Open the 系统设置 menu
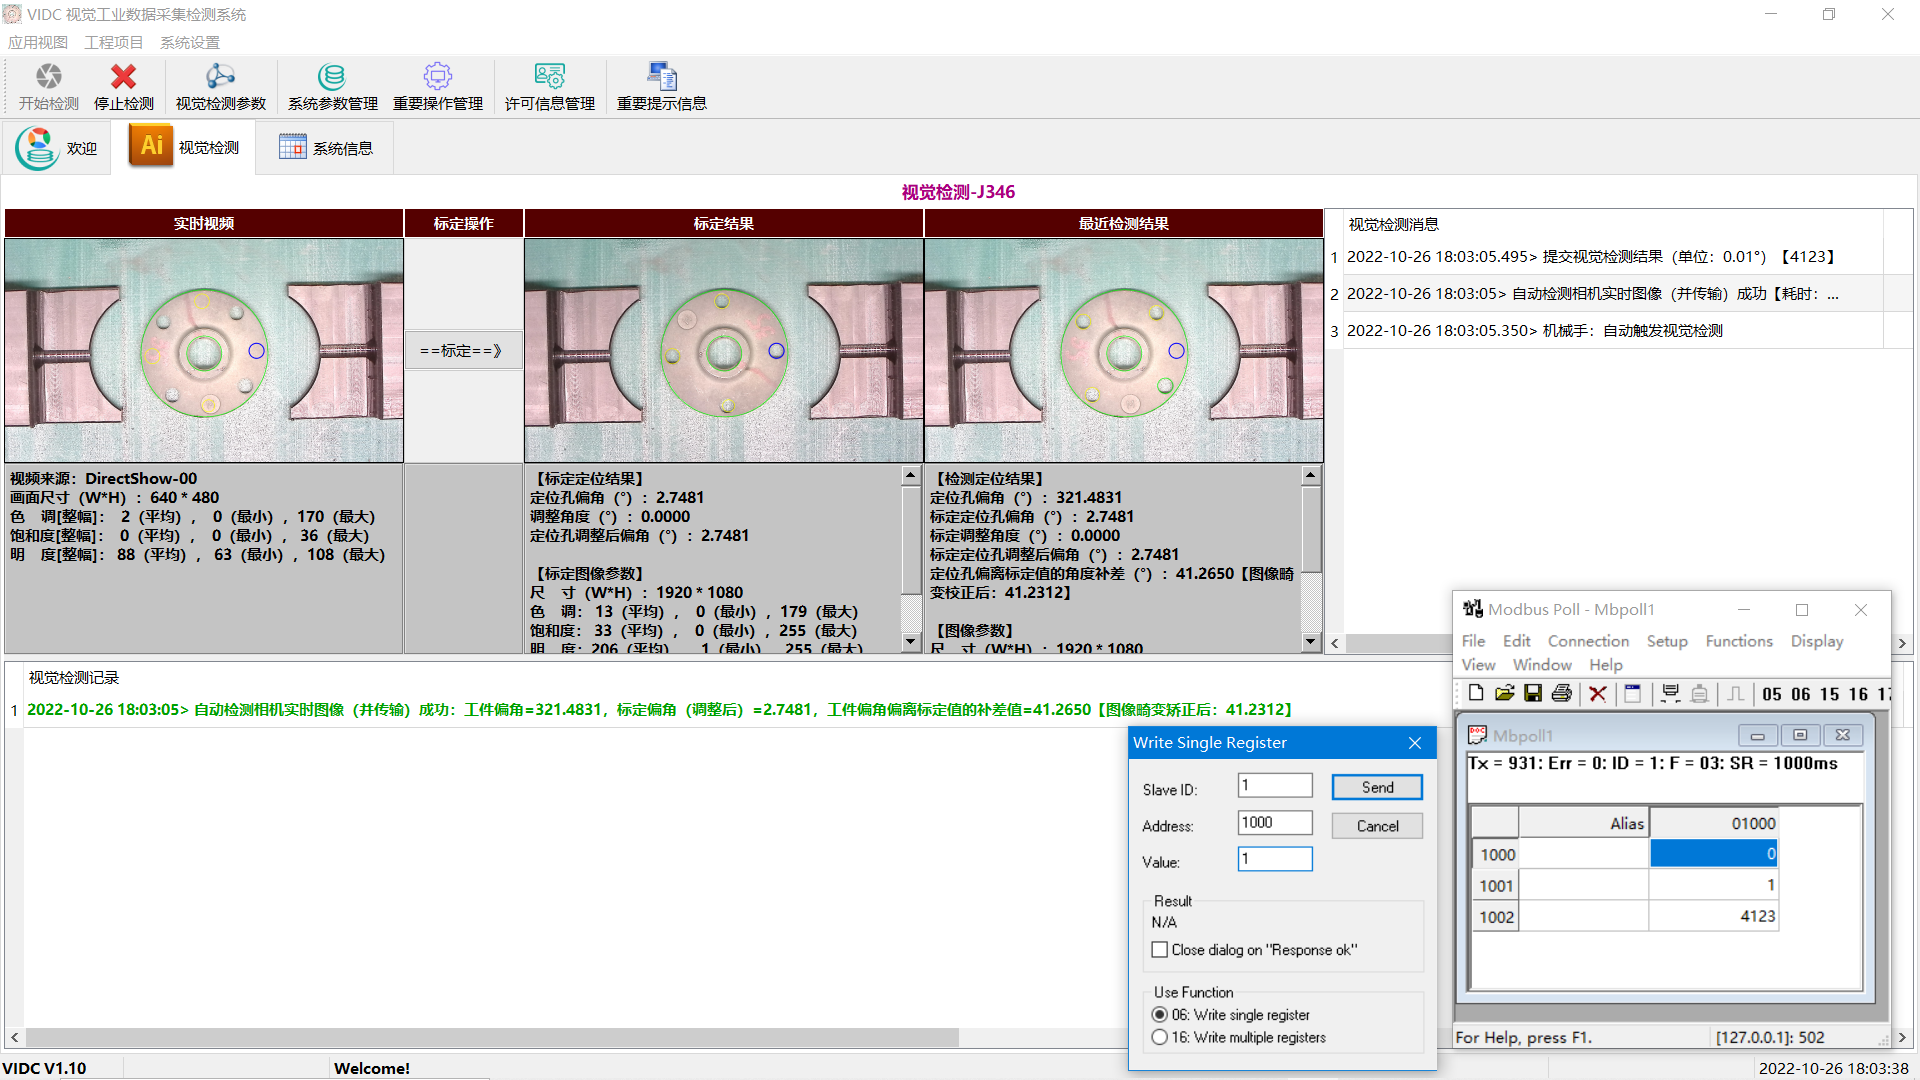The image size is (1920, 1080). pos(190,42)
